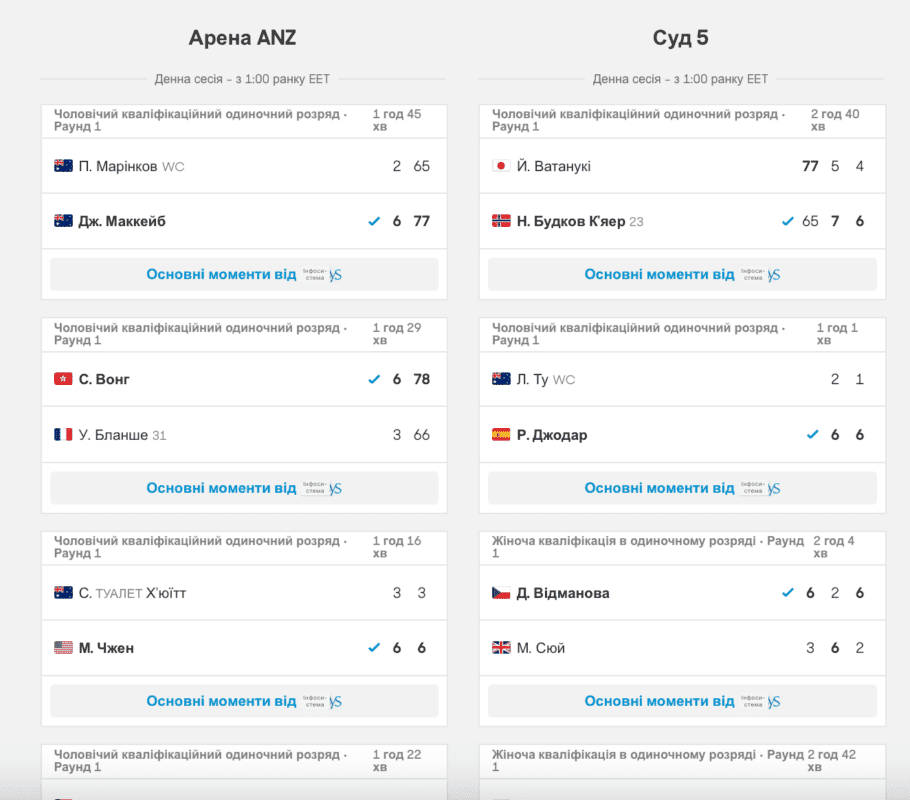Click the Суд 5 court heading

[681, 38]
